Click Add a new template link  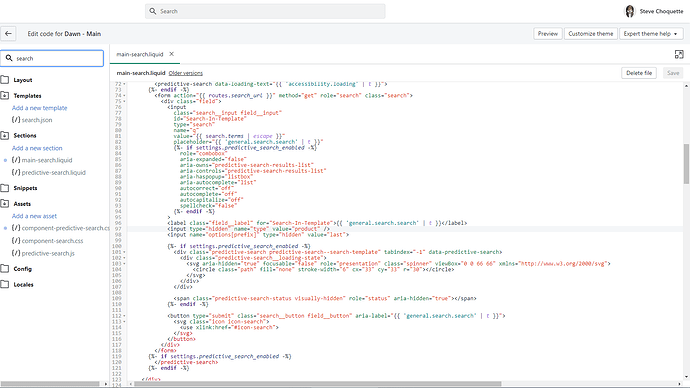tap(40, 108)
